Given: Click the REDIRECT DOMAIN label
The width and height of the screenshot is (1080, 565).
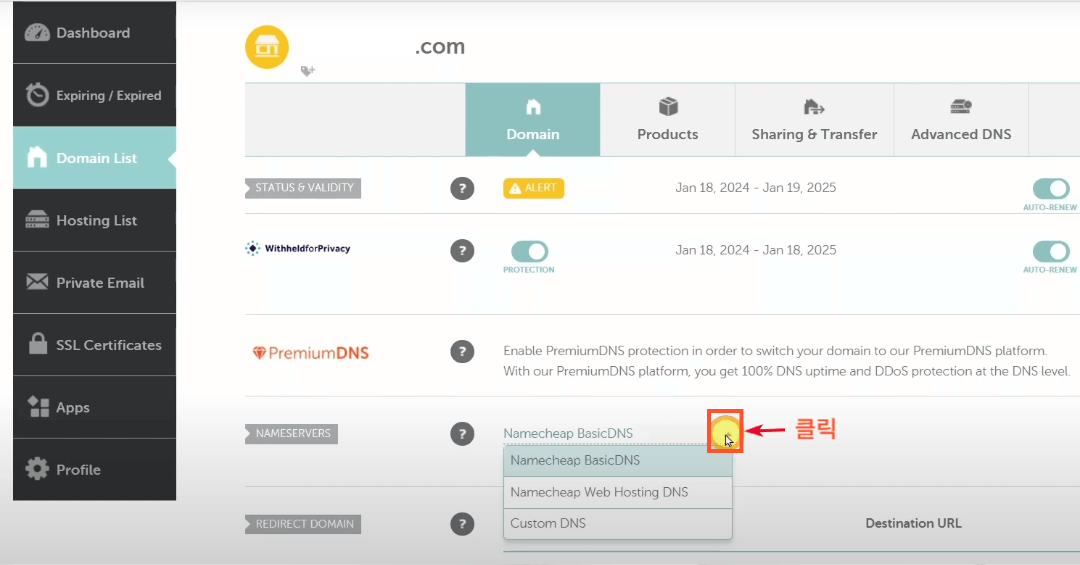Looking at the screenshot, I should [303, 524].
